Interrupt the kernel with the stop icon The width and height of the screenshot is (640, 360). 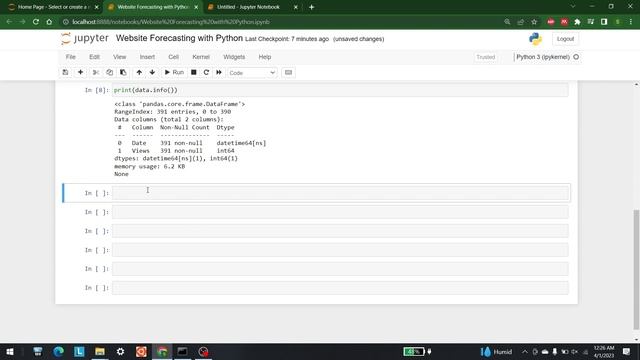(x=194, y=72)
